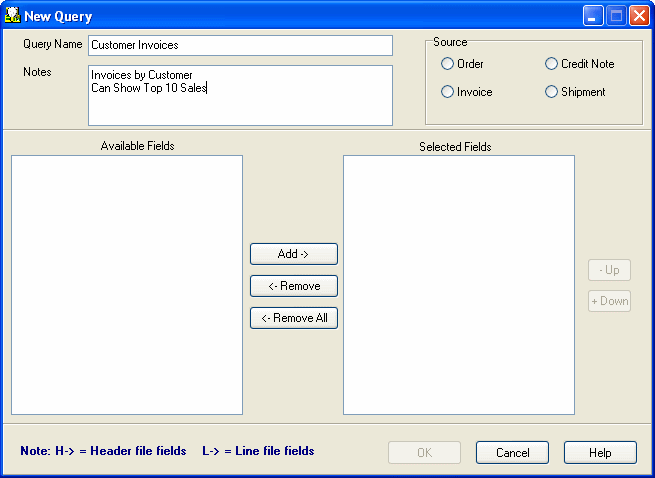Move field down with + Down button

609,301
